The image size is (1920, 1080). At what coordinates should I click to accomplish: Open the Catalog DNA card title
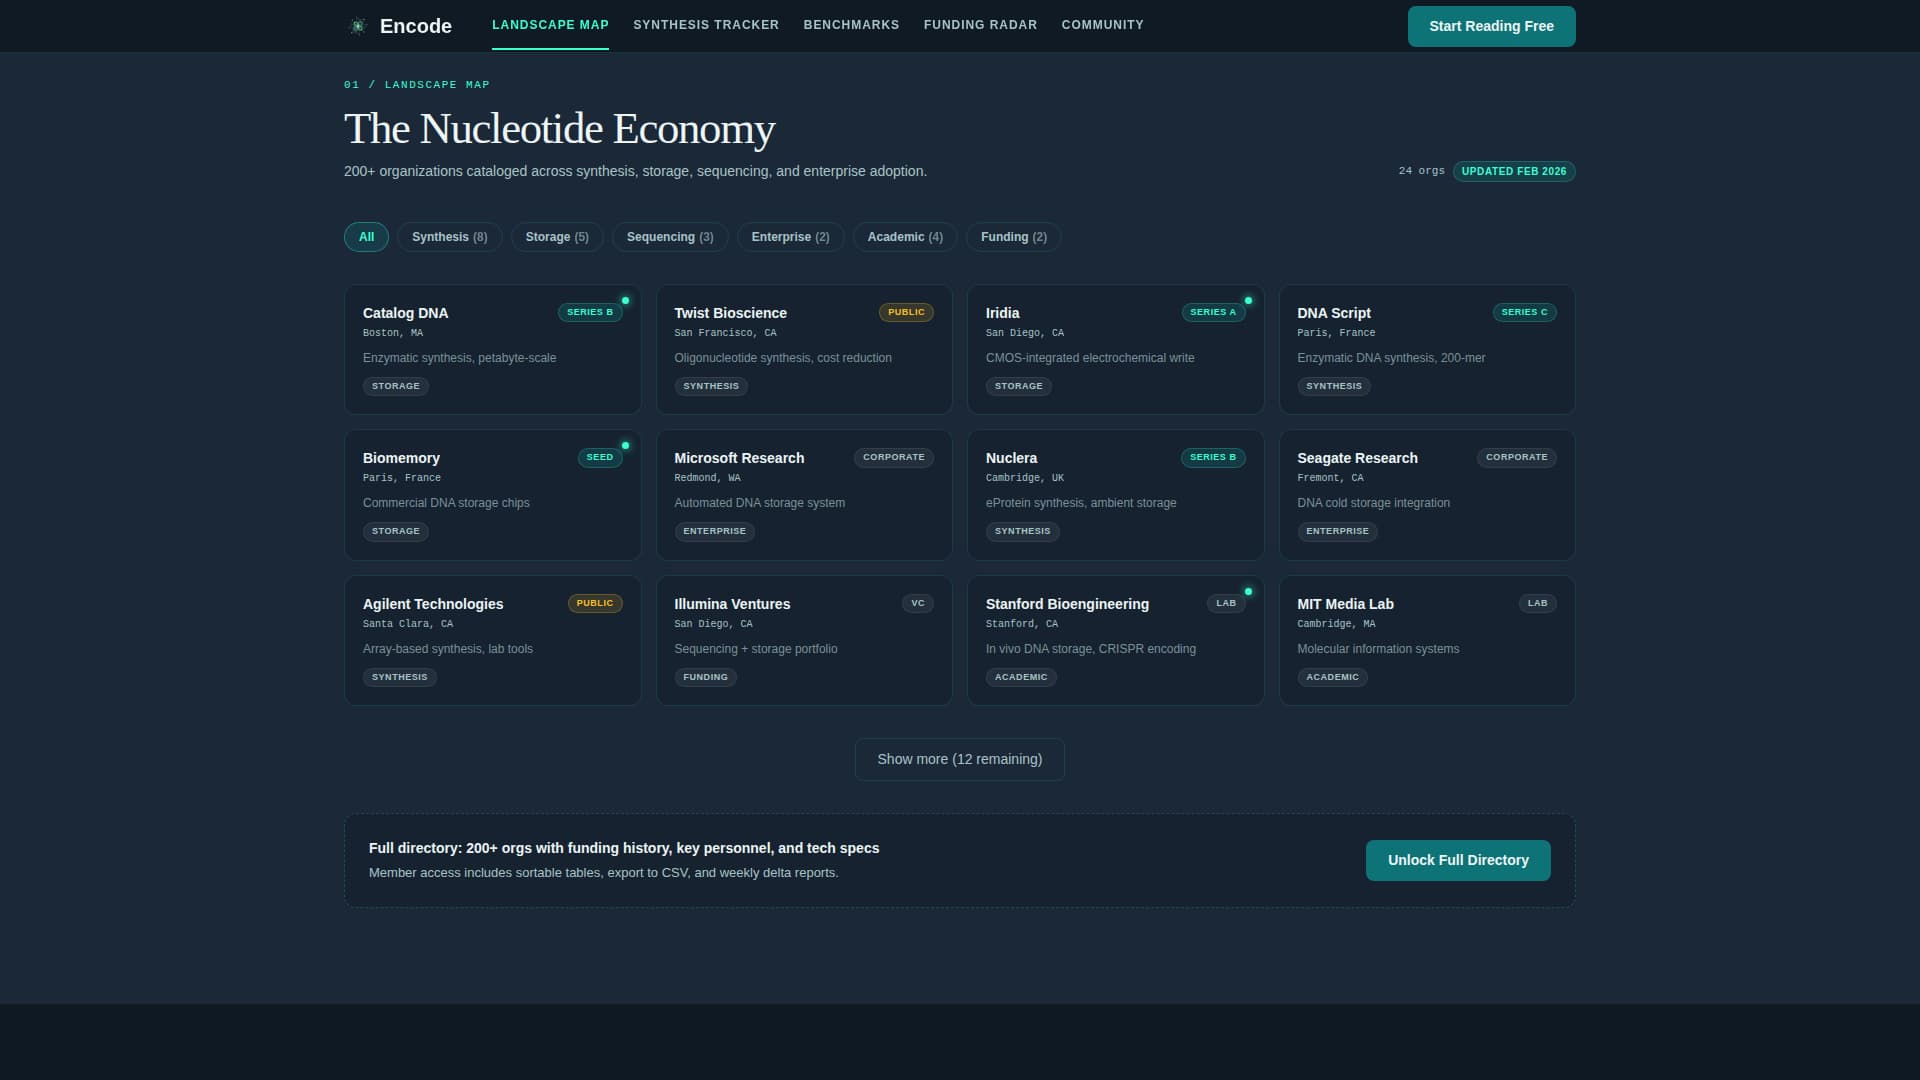[405, 313]
